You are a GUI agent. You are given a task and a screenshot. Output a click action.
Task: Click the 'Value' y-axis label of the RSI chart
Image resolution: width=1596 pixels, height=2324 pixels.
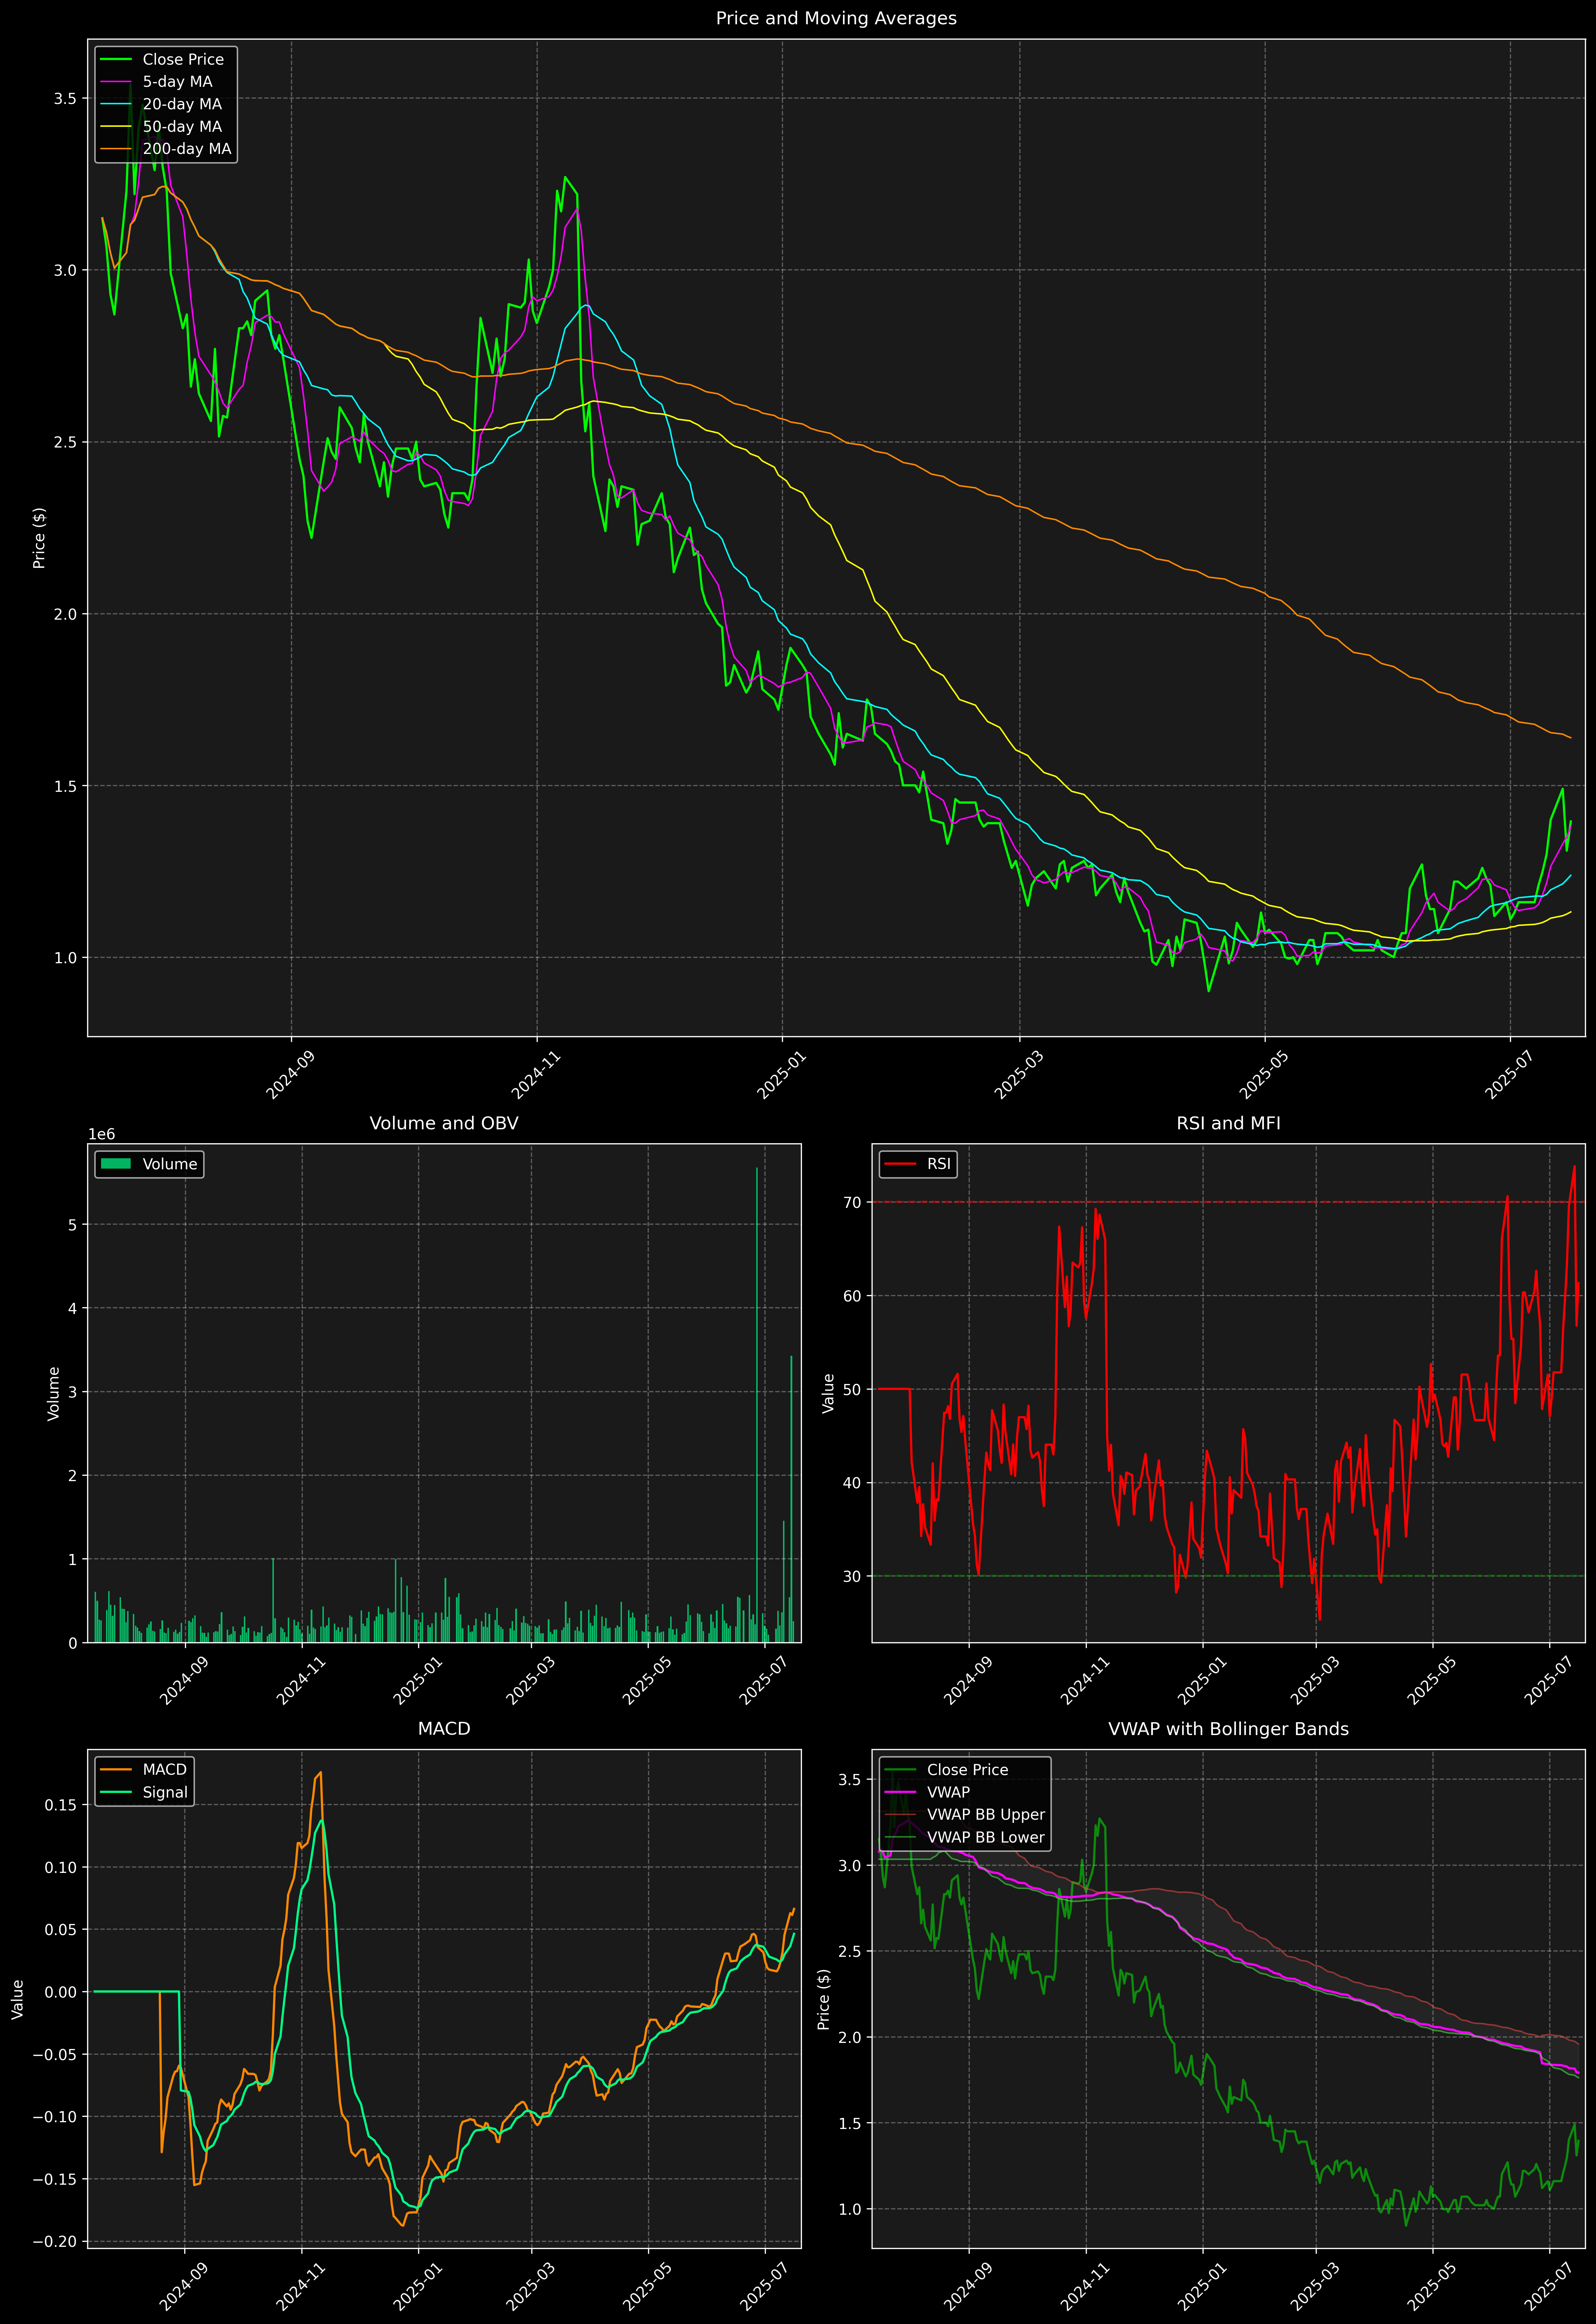828,1393
